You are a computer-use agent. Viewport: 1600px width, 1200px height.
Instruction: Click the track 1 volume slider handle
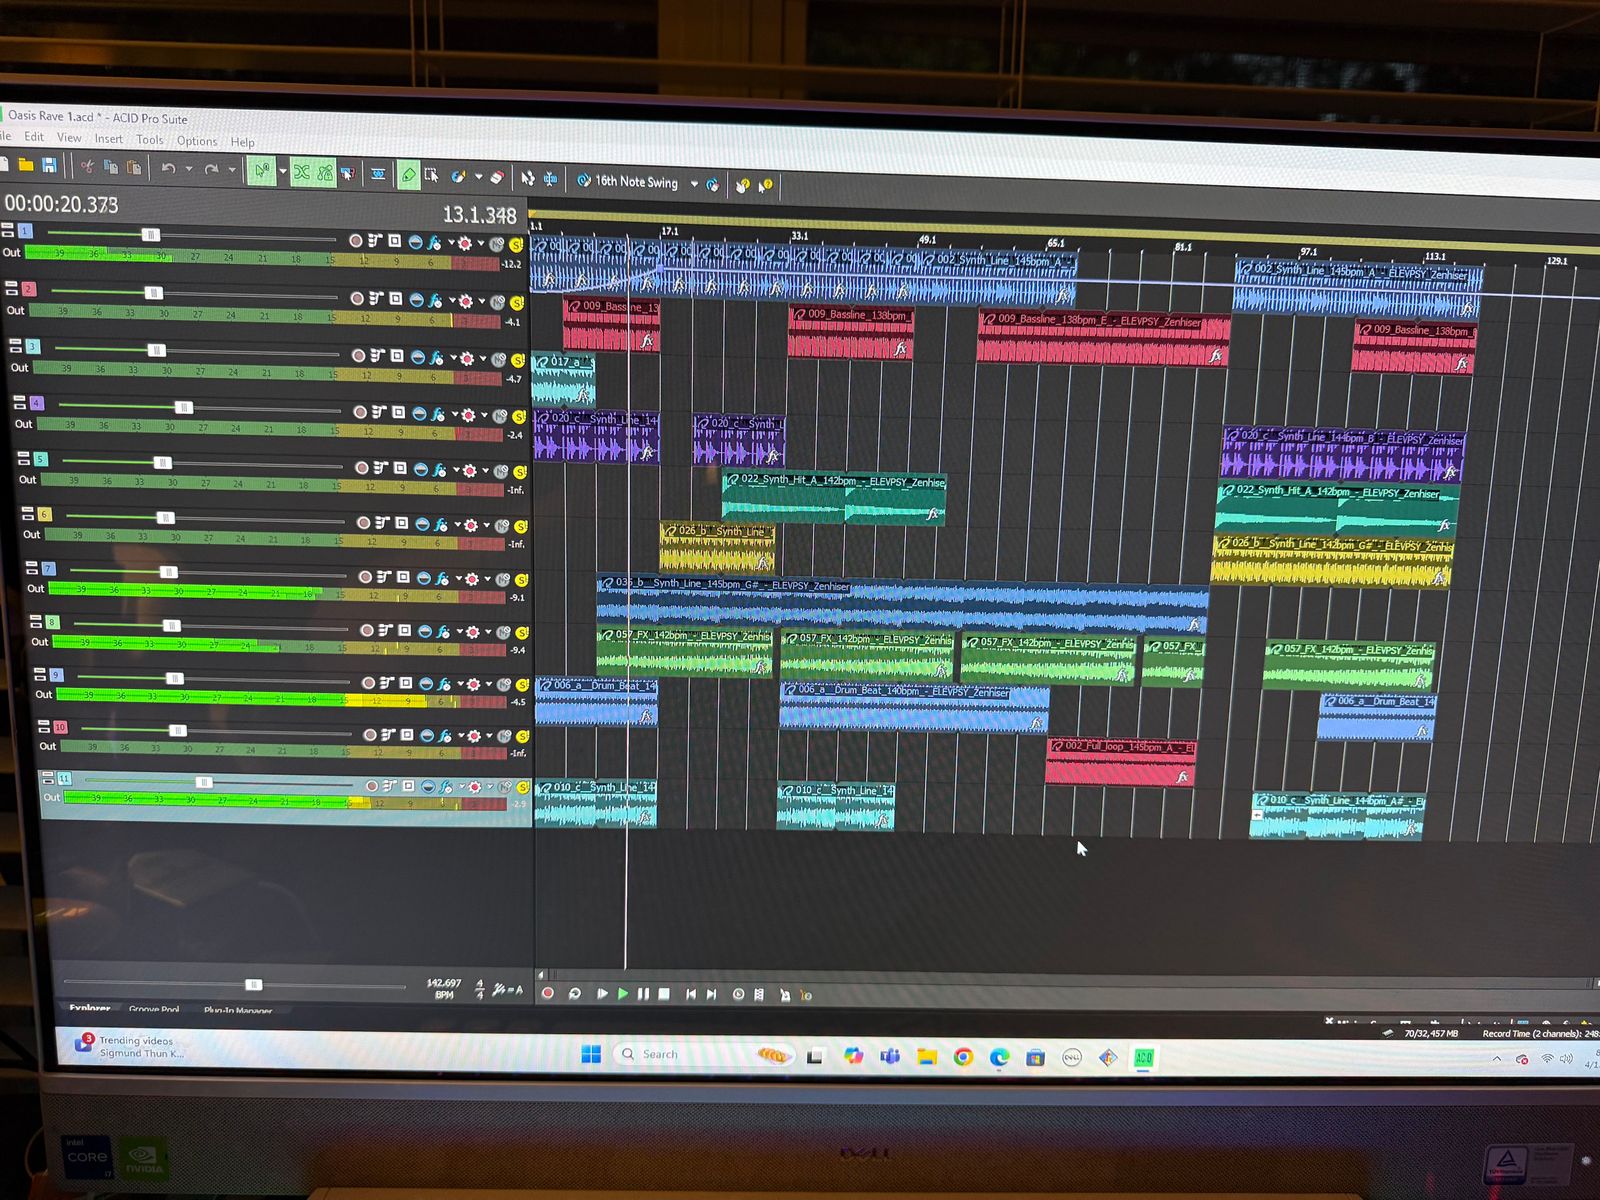150,235
